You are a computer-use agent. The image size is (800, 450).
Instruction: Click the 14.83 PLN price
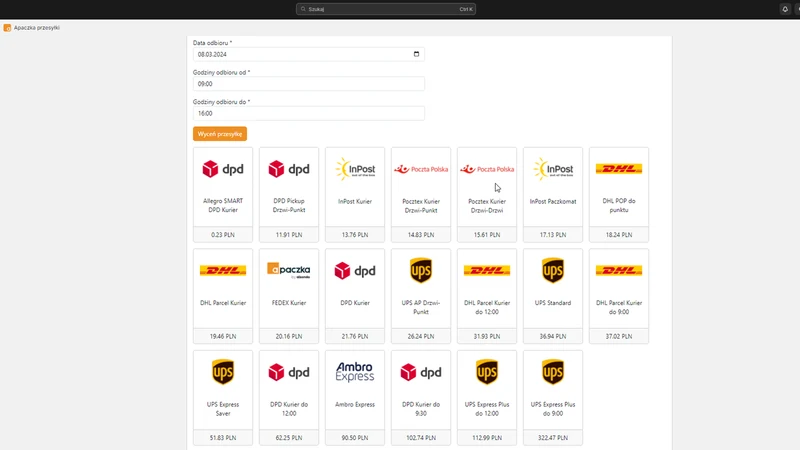click(421, 235)
